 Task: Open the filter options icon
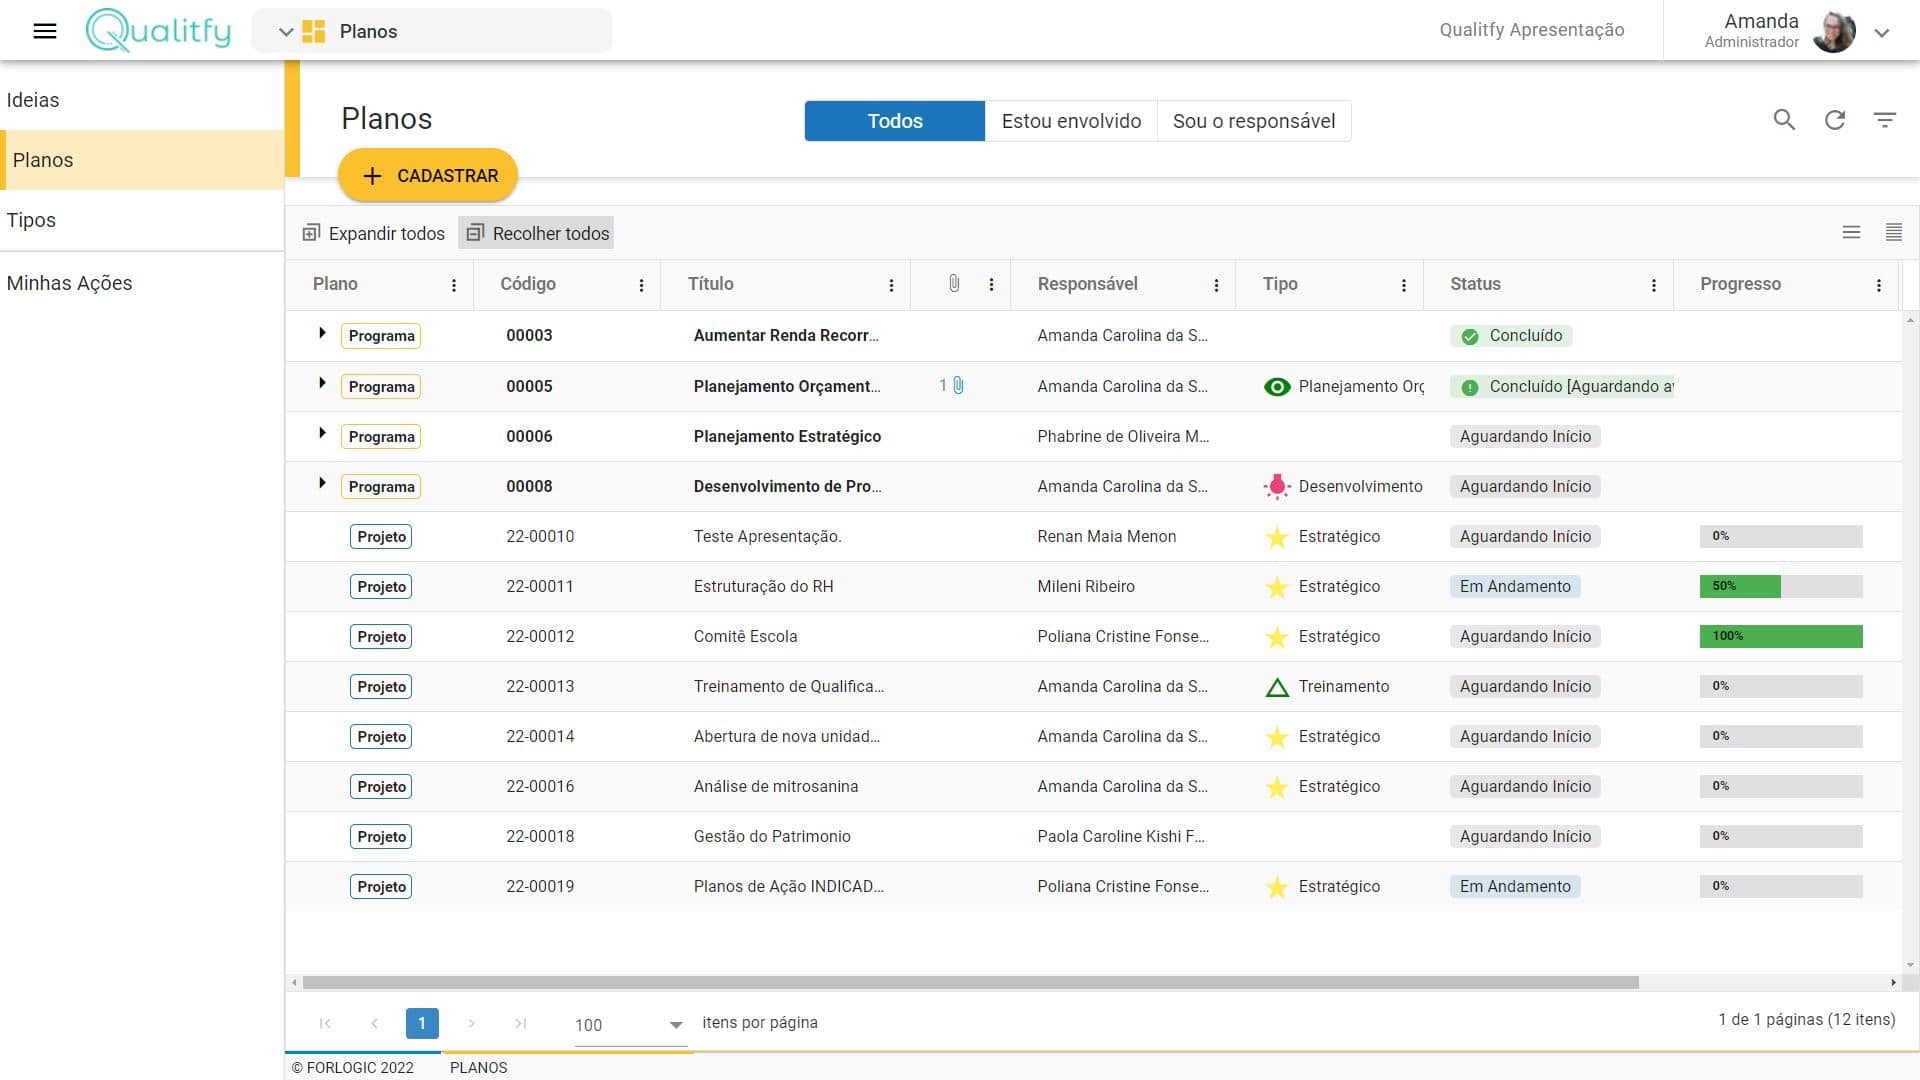pyautogui.click(x=1885, y=121)
